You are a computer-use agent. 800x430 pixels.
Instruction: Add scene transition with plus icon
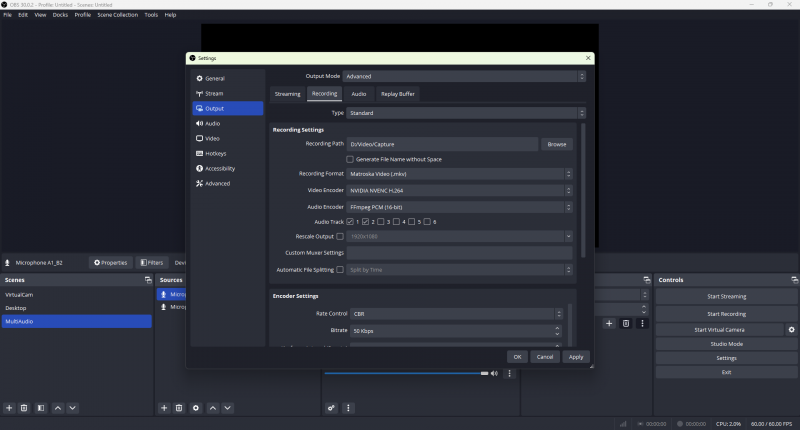click(609, 323)
